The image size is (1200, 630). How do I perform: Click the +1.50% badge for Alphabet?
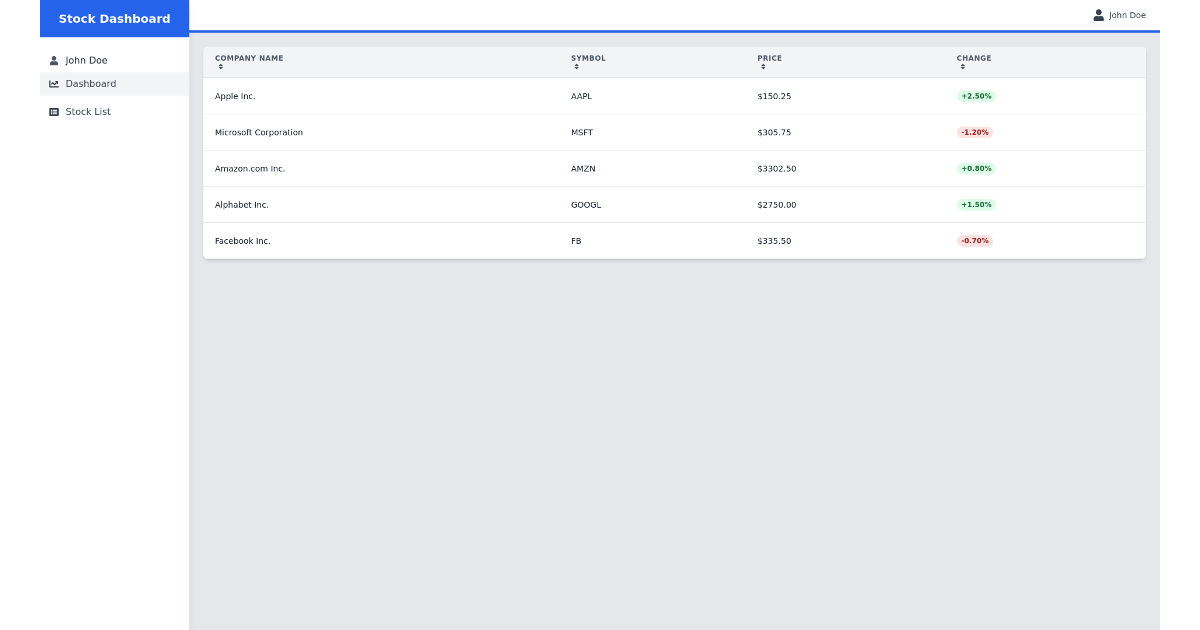(974, 204)
